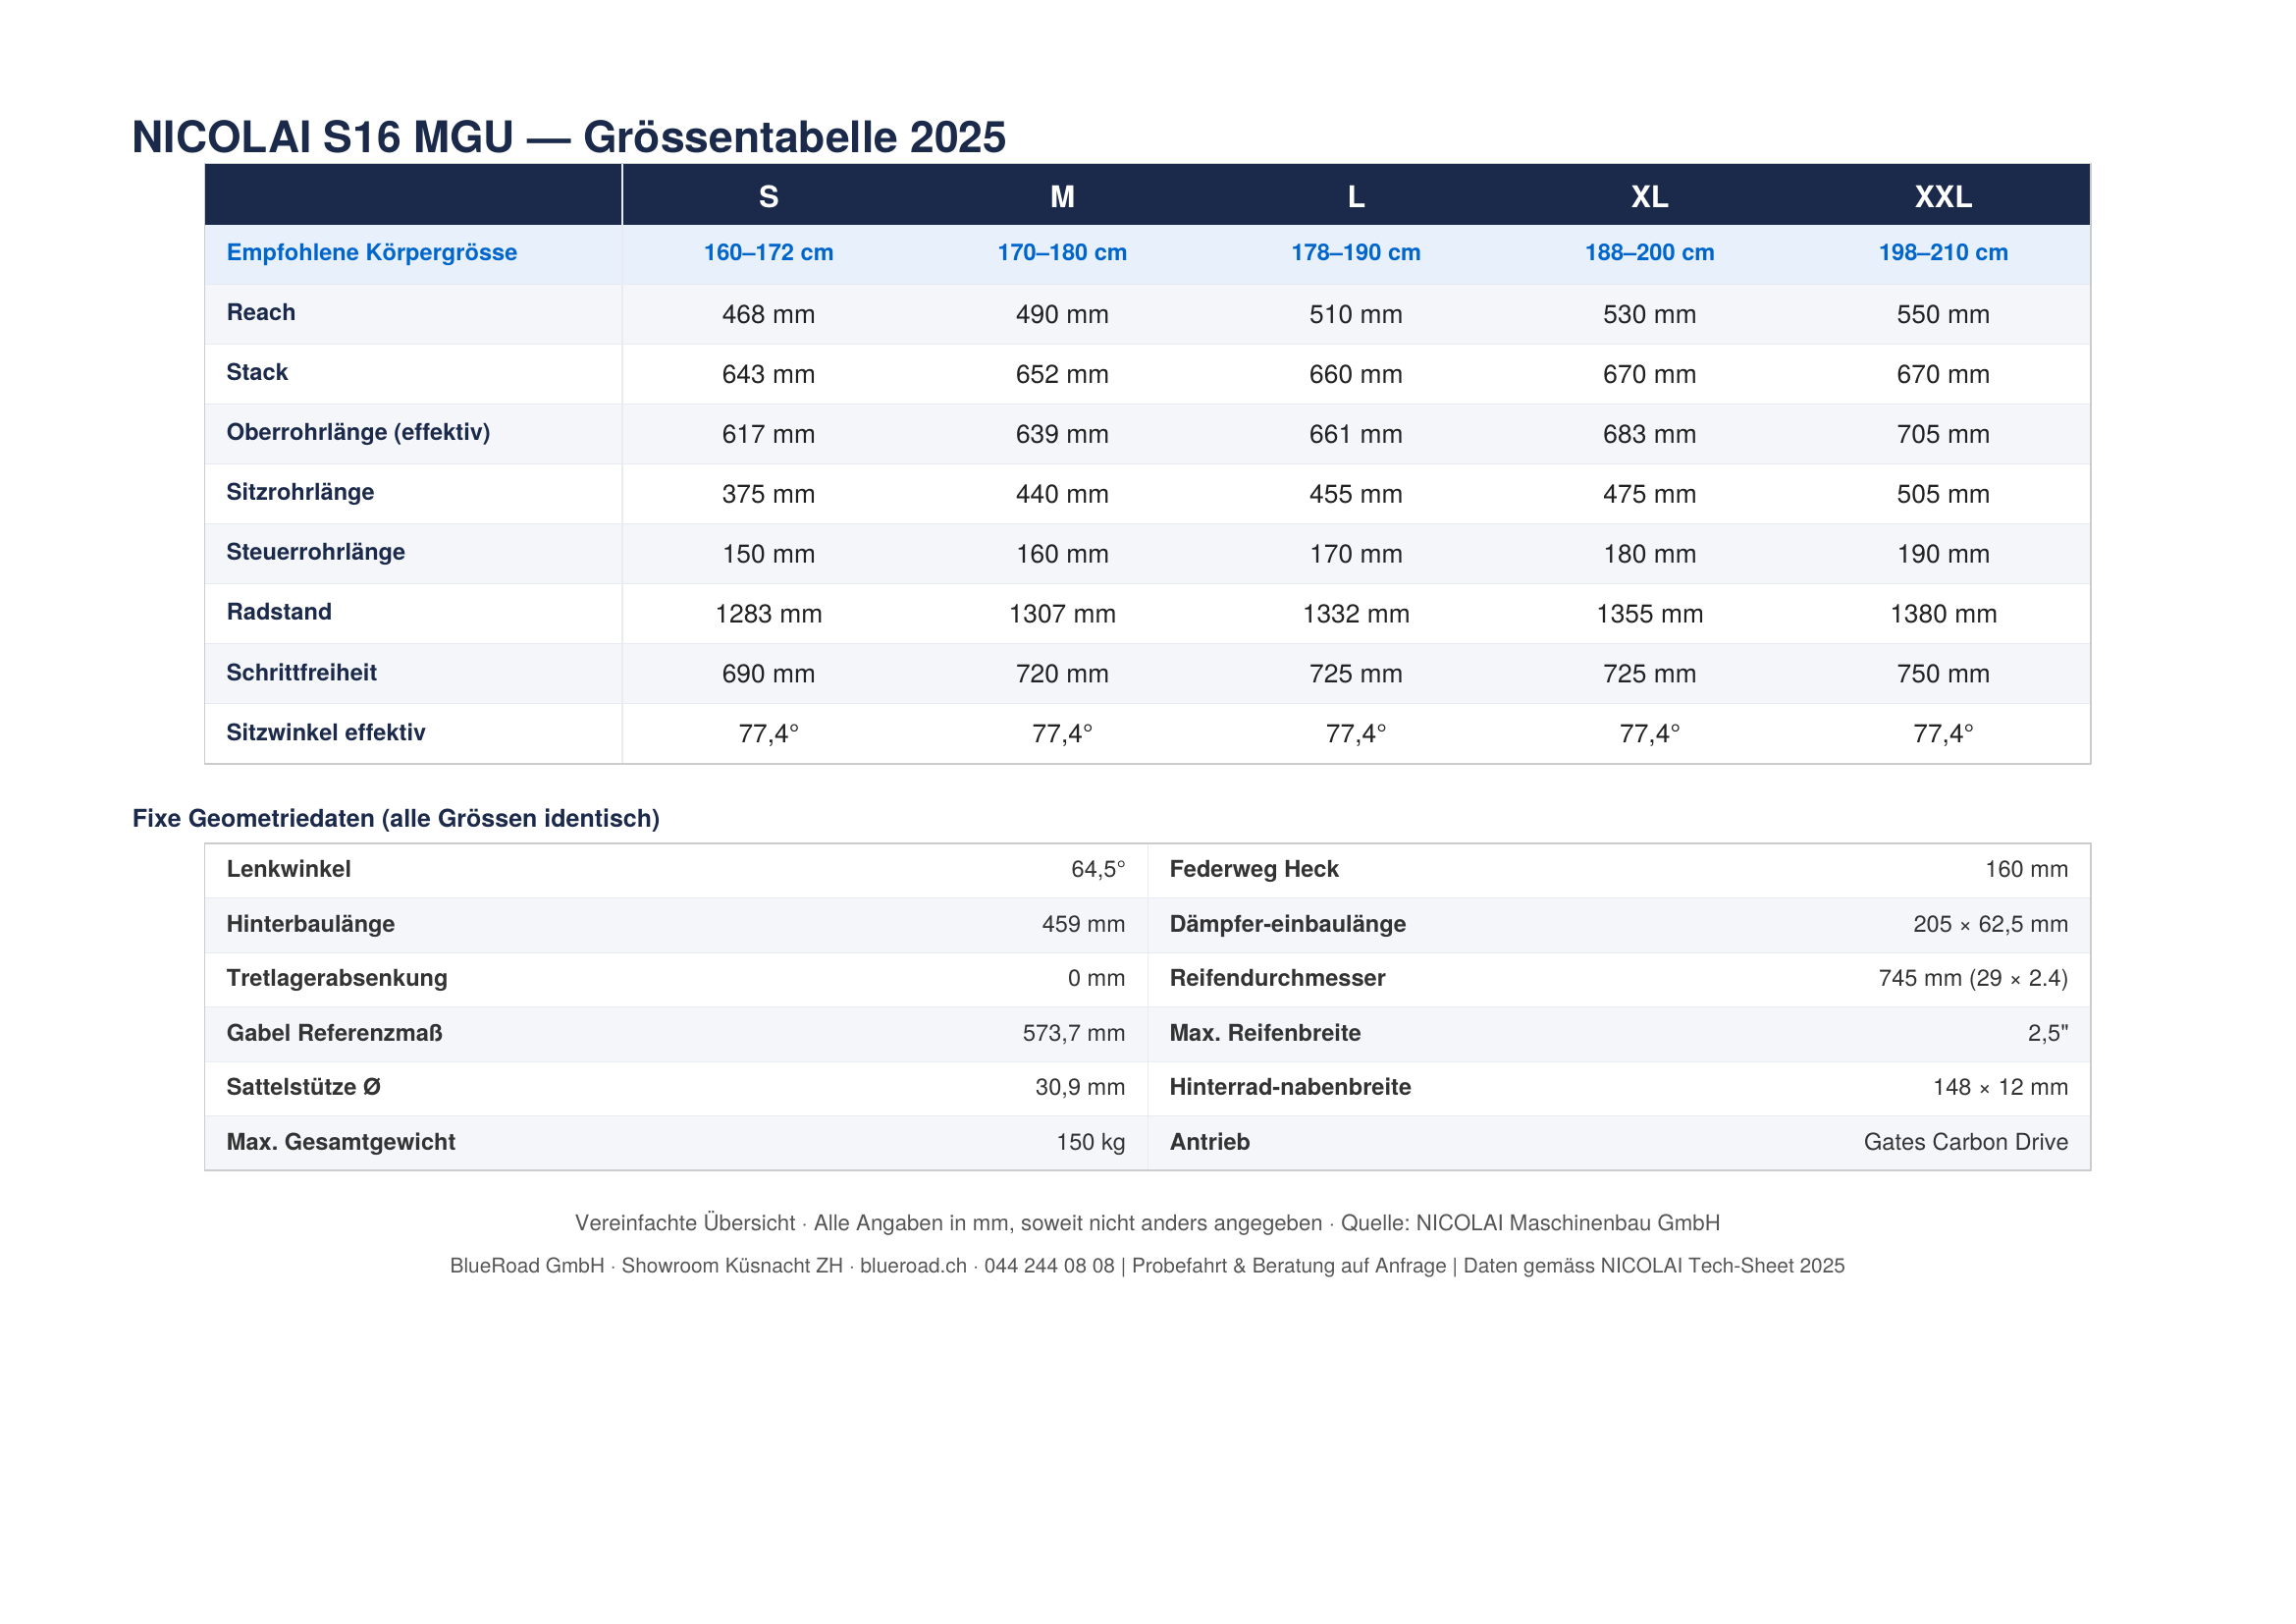The image size is (2296, 1624).
Task: Click the XL size column header
Action: [1649, 196]
